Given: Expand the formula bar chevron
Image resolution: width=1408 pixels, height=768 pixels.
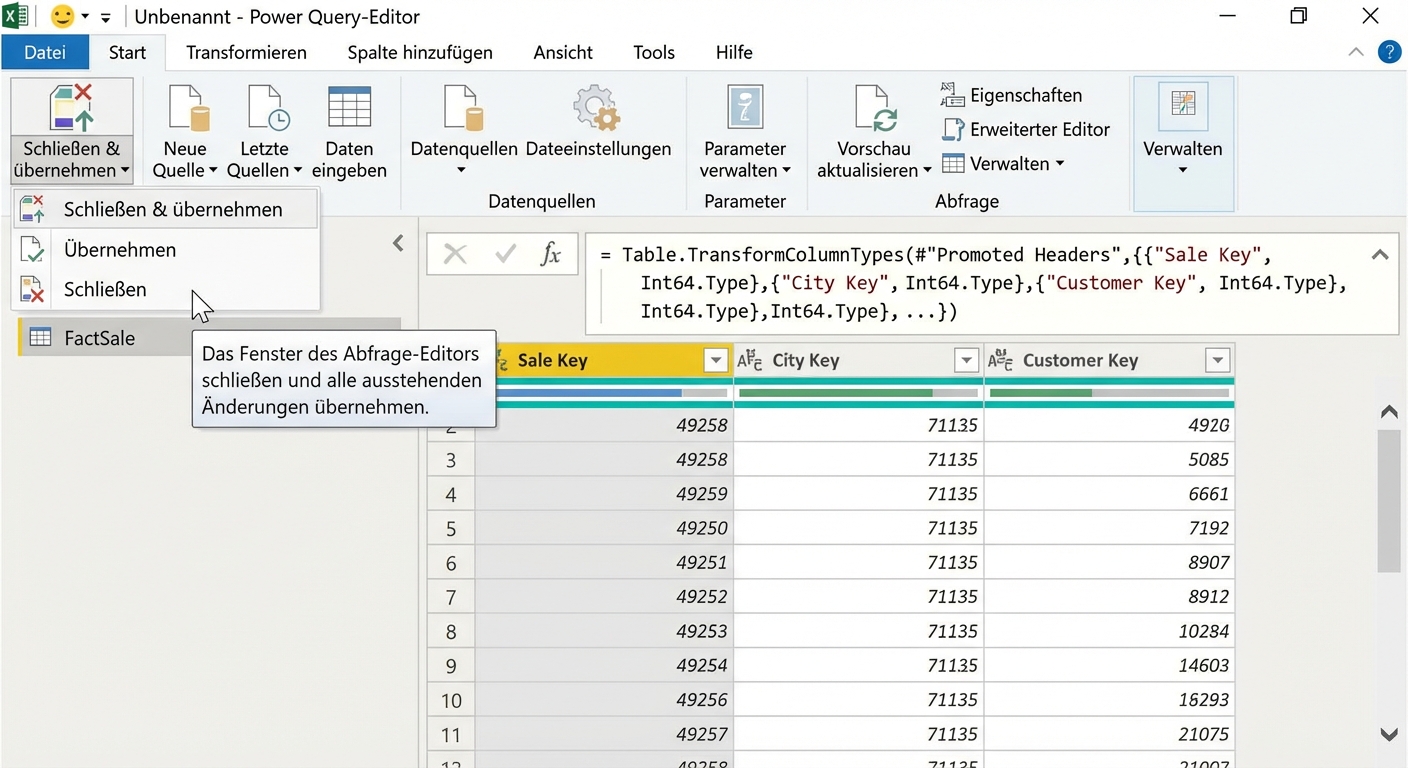Looking at the screenshot, I should (1380, 255).
